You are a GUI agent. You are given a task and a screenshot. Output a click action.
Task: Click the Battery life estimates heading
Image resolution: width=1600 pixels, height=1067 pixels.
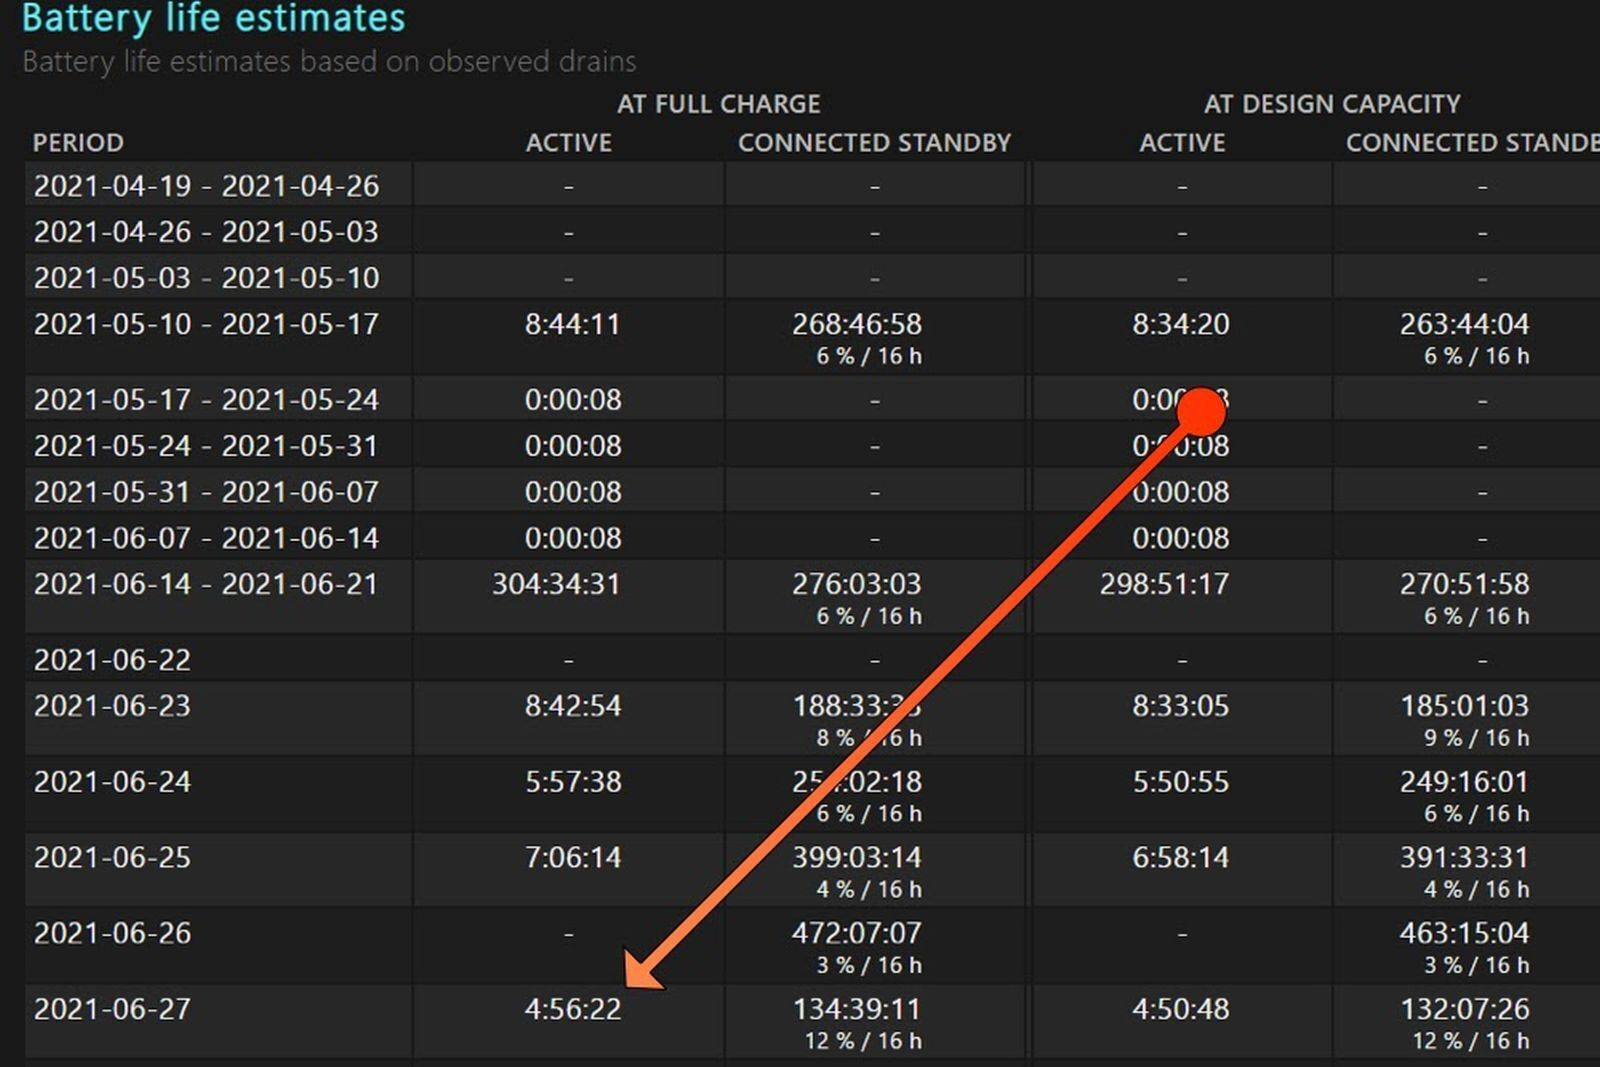(x=215, y=17)
